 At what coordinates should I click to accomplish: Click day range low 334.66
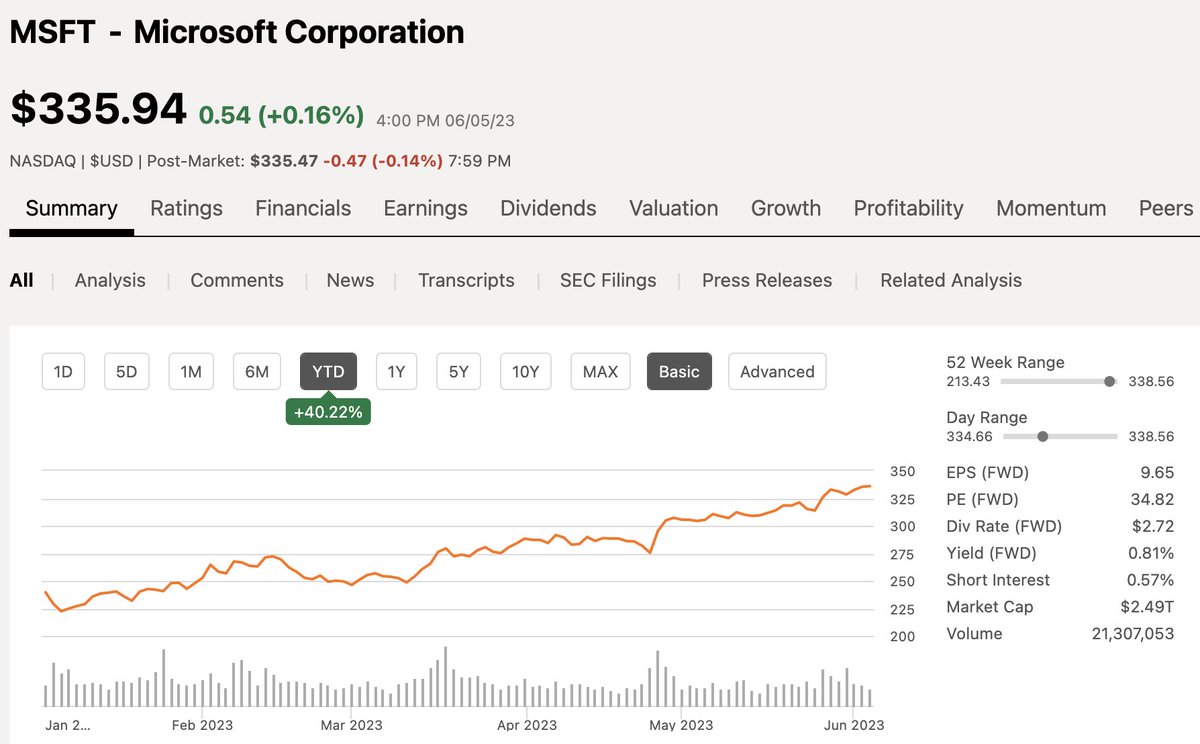click(x=969, y=436)
